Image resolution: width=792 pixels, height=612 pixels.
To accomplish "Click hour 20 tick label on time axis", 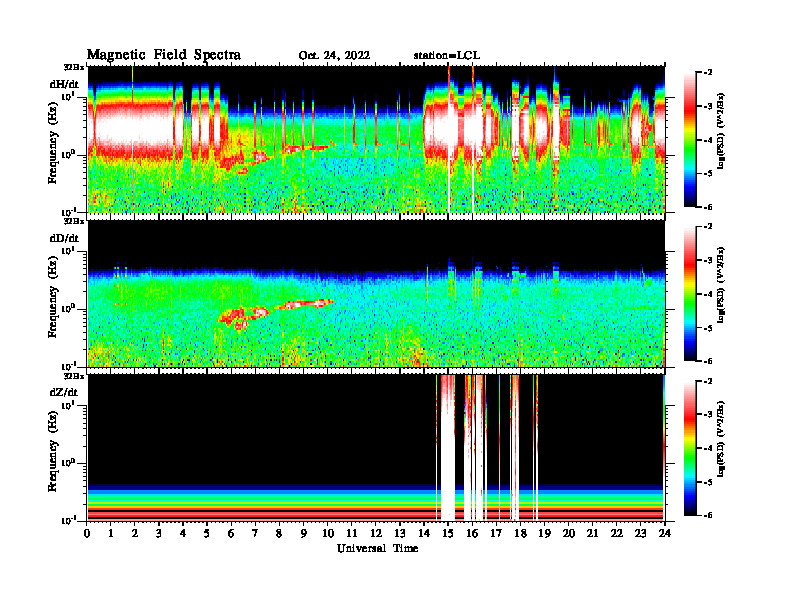I will point(568,534).
